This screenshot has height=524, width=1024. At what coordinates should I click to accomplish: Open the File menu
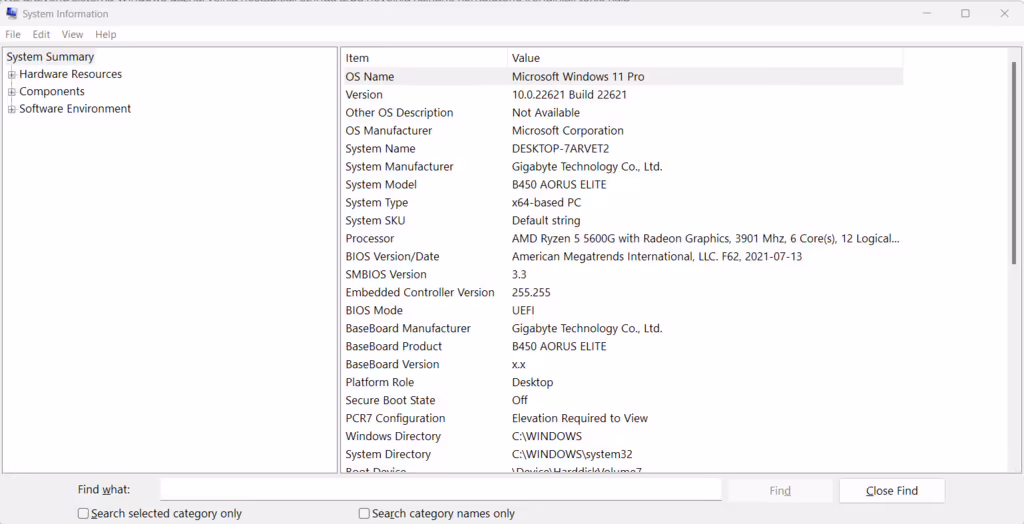pyautogui.click(x=13, y=35)
